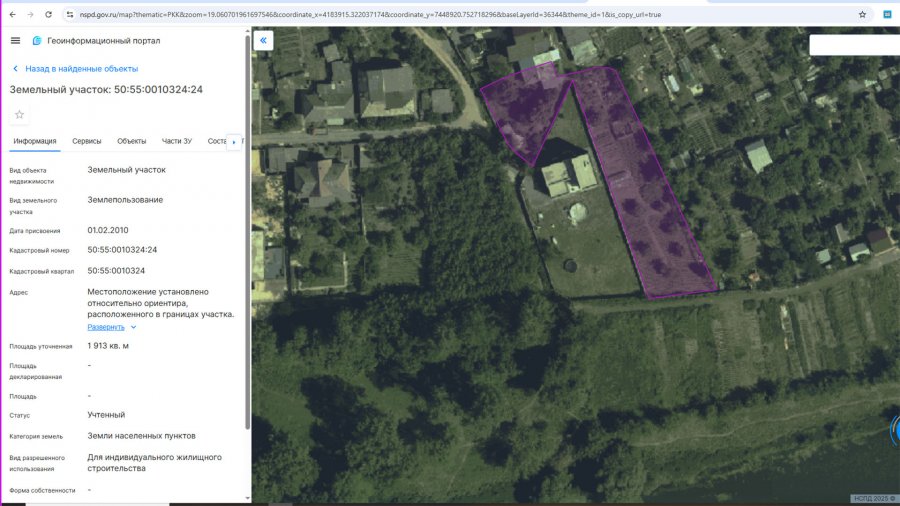Image resolution: width=900 pixels, height=506 pixels.
Task: Select the Части ЗУ tab
Action: tap(177, 141)
